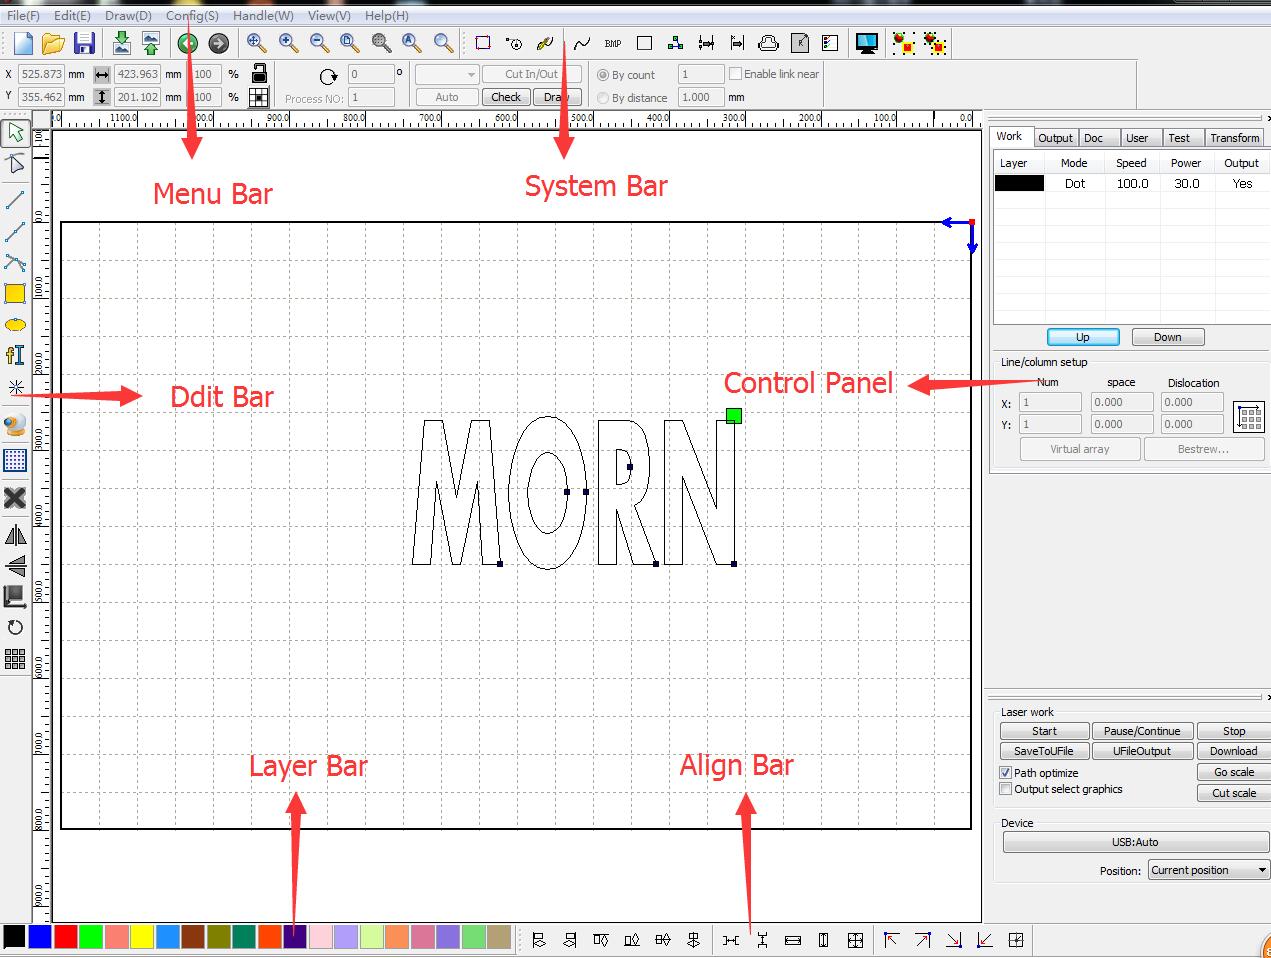Click the zoom-to-page magnifier with A

coord(412,42)
